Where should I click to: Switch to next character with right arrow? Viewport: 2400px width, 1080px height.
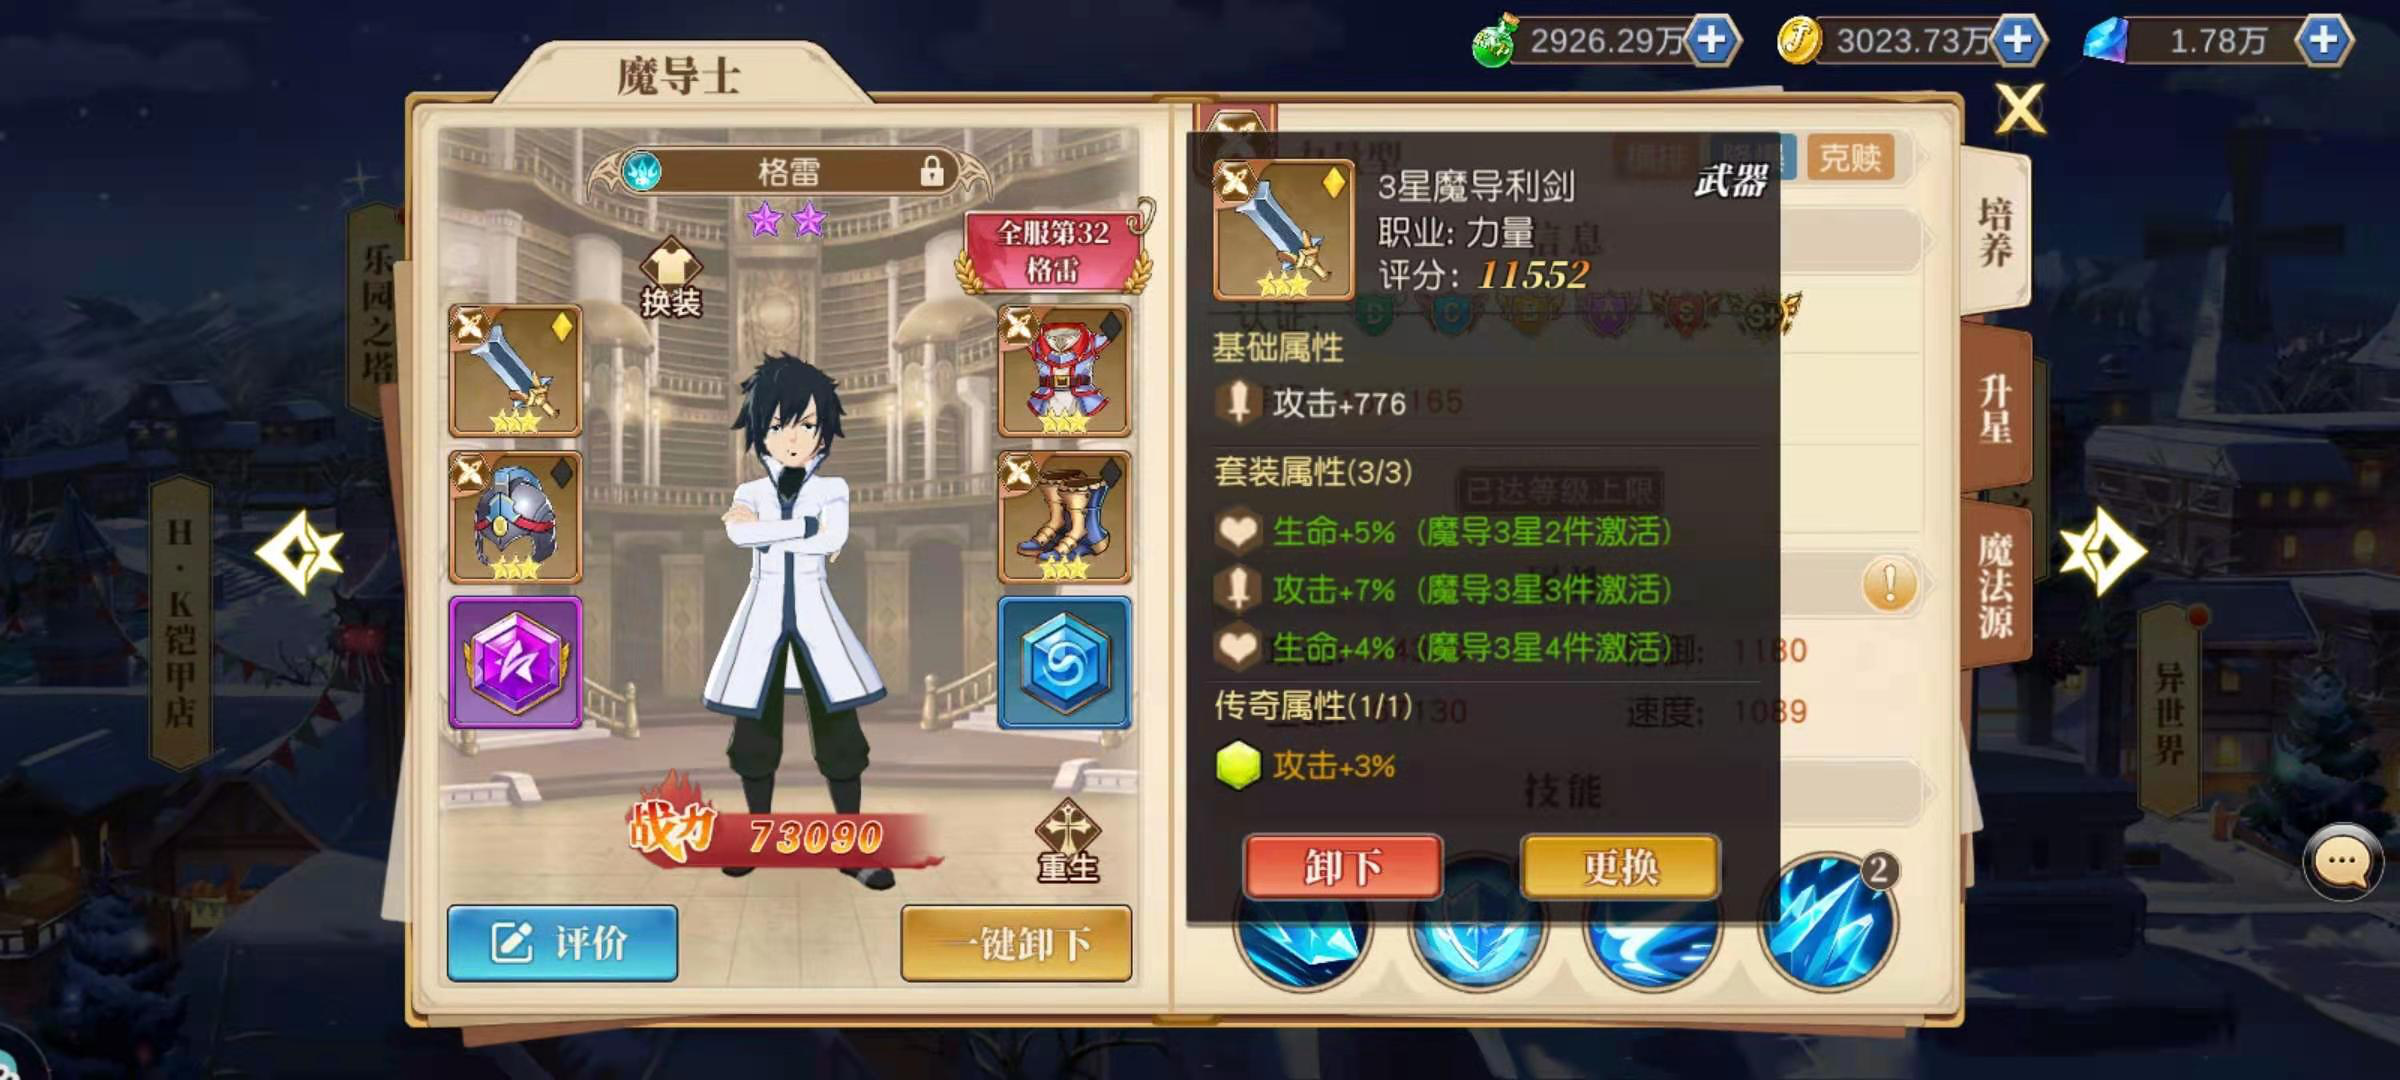click(2102, 552)
